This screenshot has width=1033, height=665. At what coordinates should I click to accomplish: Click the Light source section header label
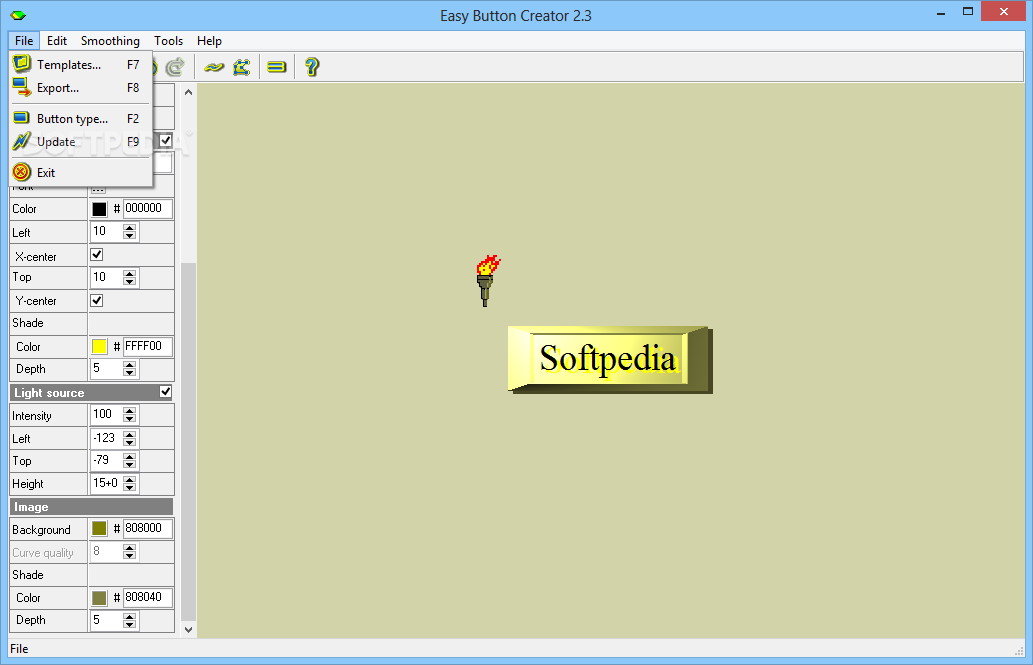(x=49, y=393)
